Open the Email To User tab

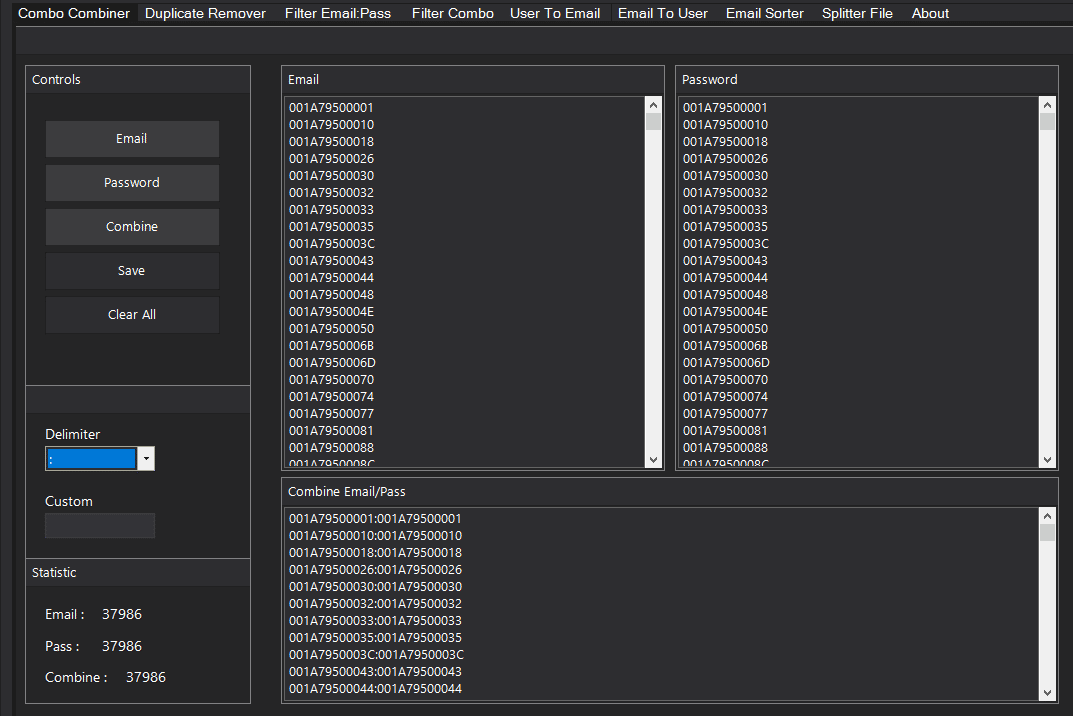pos(662,13)
